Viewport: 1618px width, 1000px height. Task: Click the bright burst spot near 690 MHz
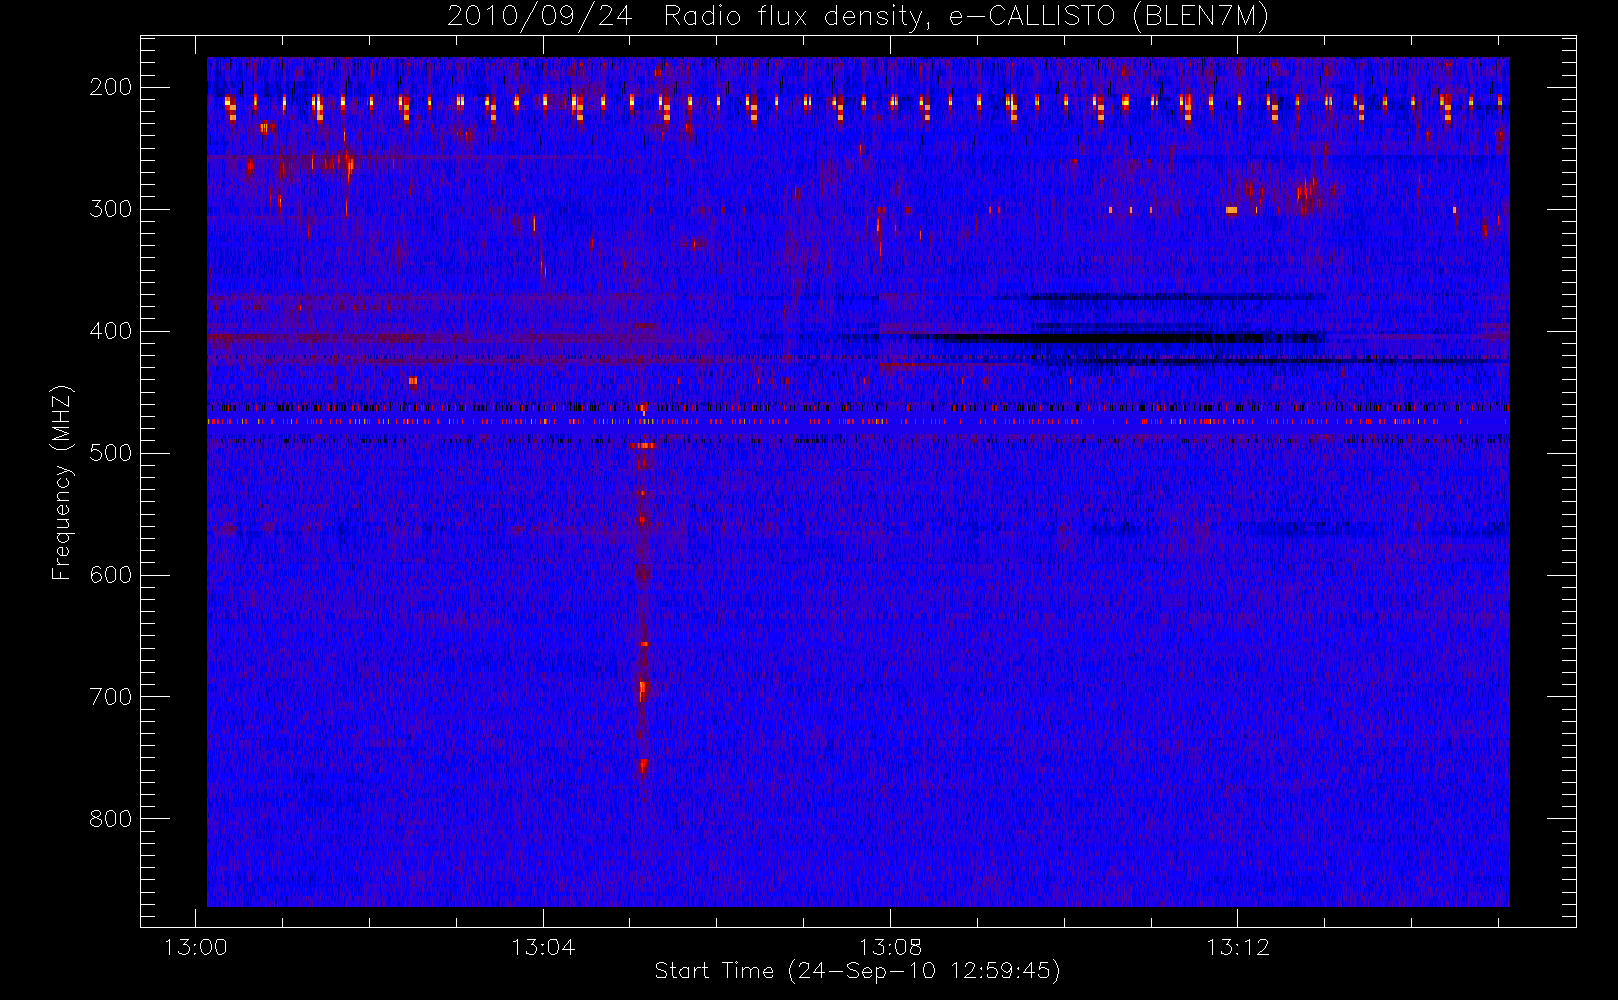click(643, 690)
